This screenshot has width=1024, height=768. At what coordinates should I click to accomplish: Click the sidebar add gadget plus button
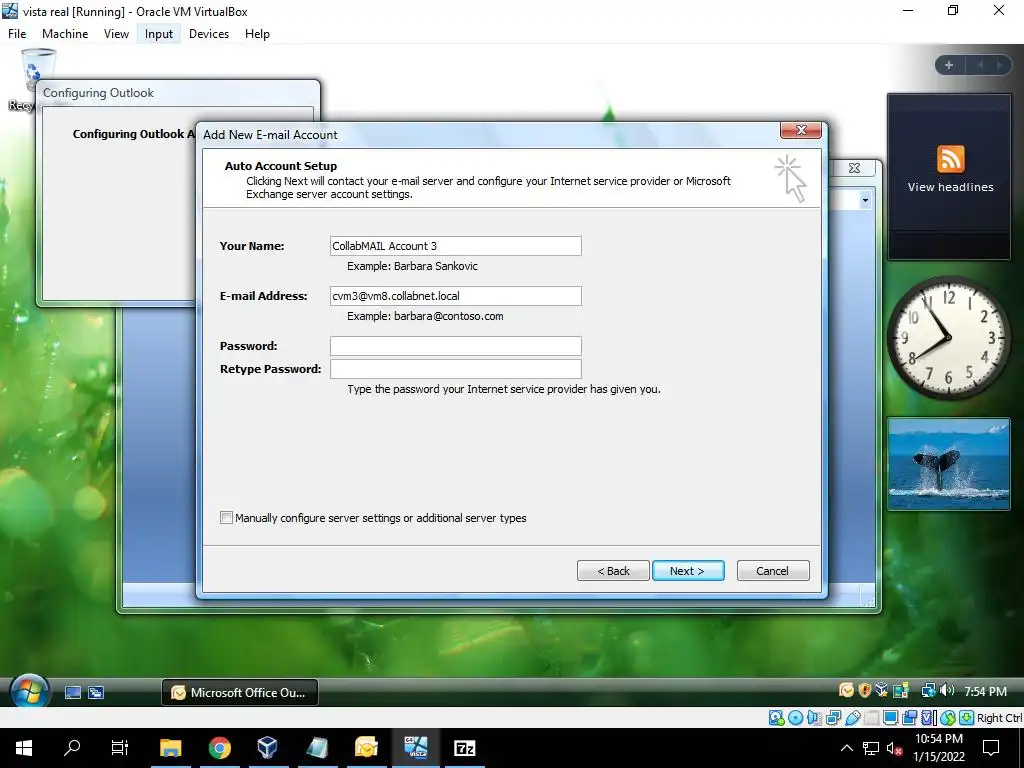(949, 65)
